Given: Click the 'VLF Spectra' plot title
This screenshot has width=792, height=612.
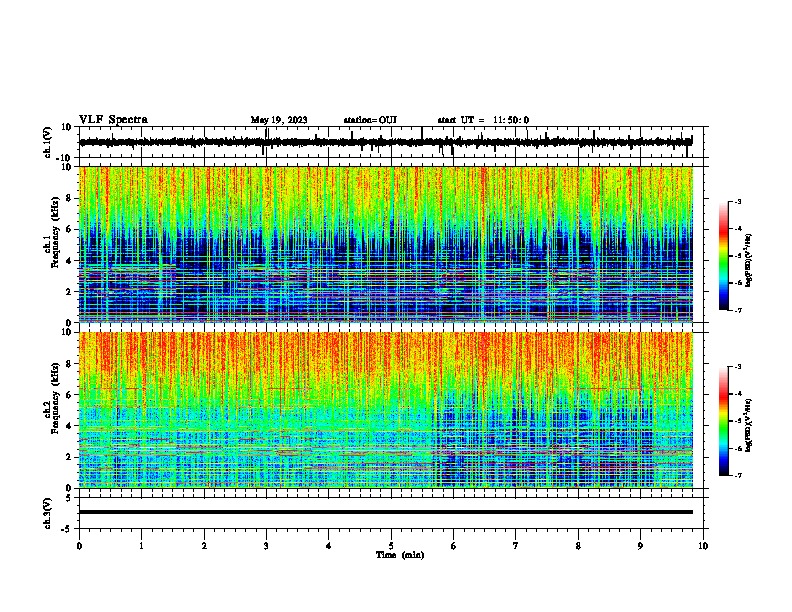Looking at the screenshot, I should [x=113, y=120].
